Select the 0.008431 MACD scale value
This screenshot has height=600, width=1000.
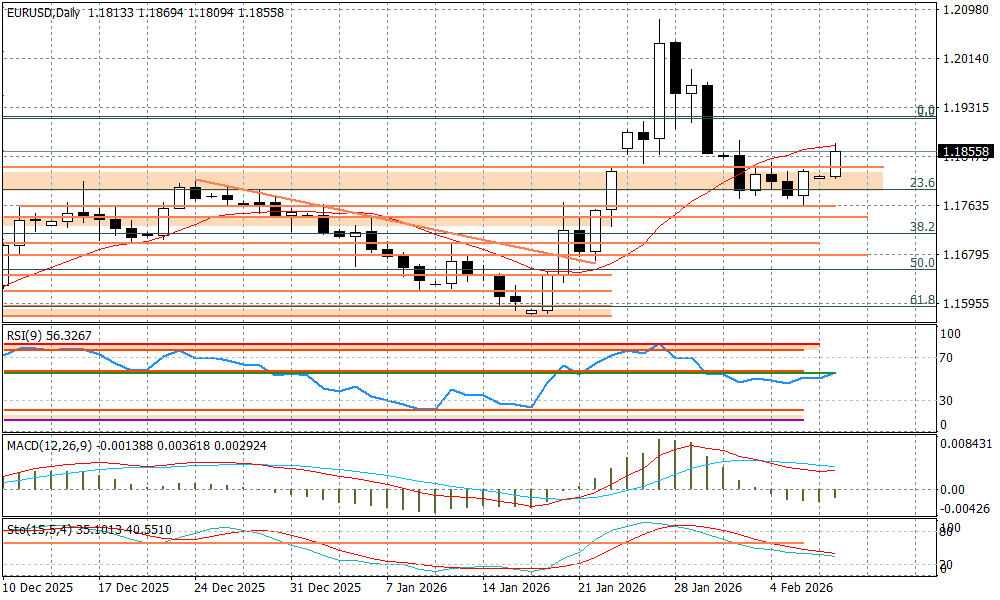[967, 443]
